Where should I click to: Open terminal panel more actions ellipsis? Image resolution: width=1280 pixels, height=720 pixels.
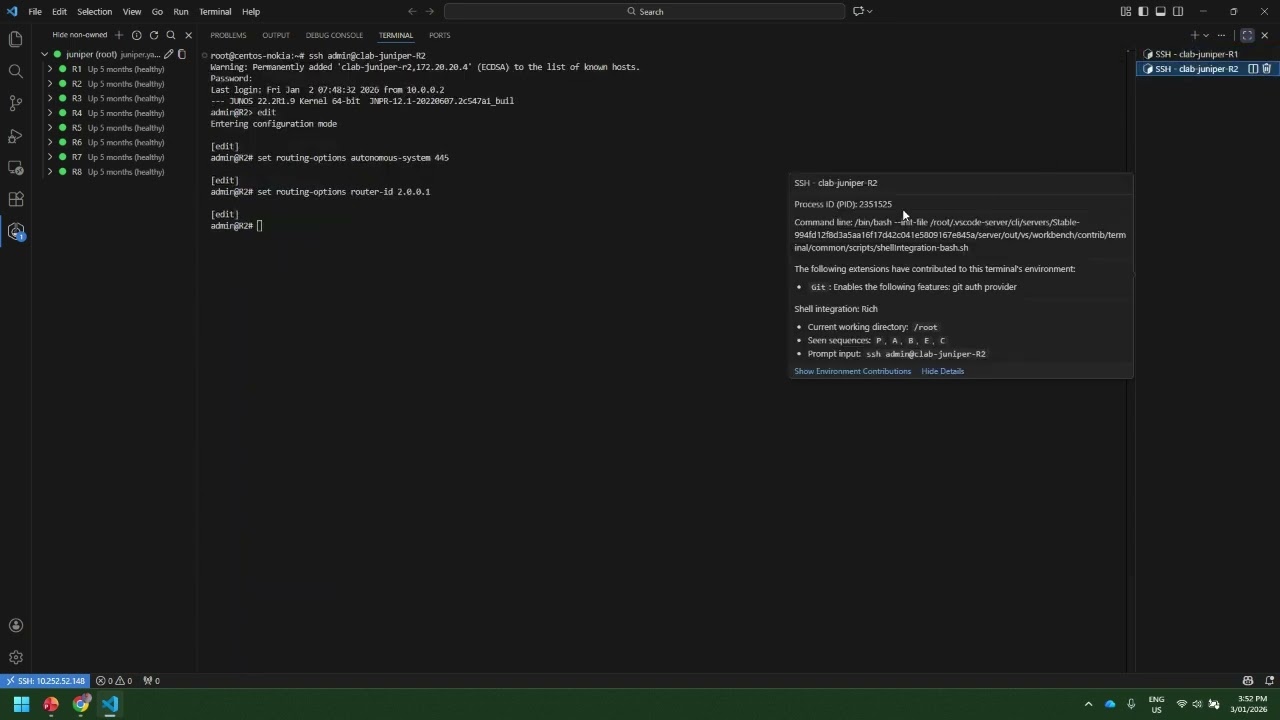click(1221, 35)
